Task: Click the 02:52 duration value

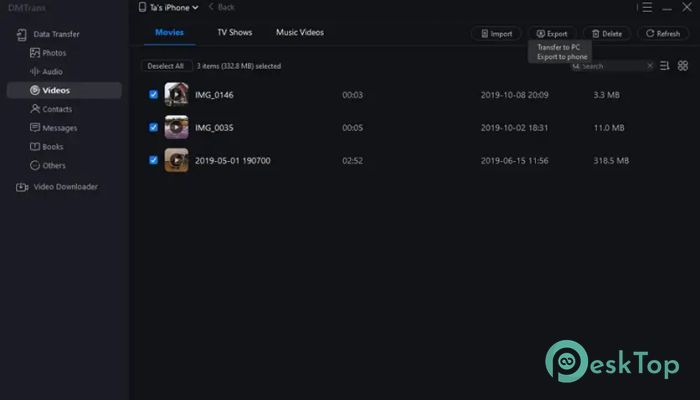Action: 352,161
